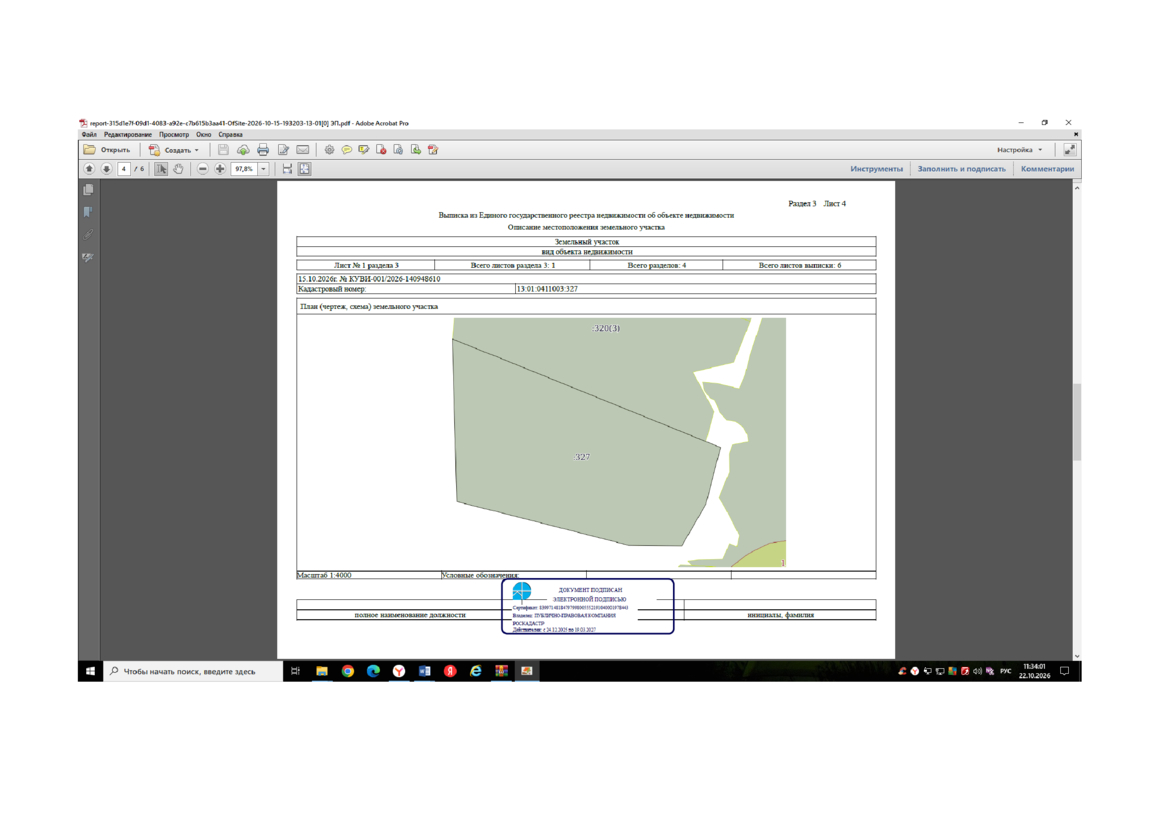The image size is (1160, 820).
Task: Toggle read mode icon at toolbar right
Action: pos(1070,149)
